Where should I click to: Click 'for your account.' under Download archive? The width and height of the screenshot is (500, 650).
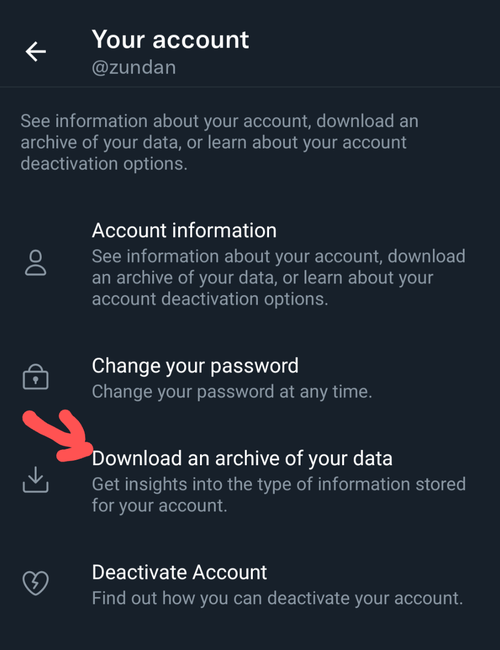click(x=160, y=506)
